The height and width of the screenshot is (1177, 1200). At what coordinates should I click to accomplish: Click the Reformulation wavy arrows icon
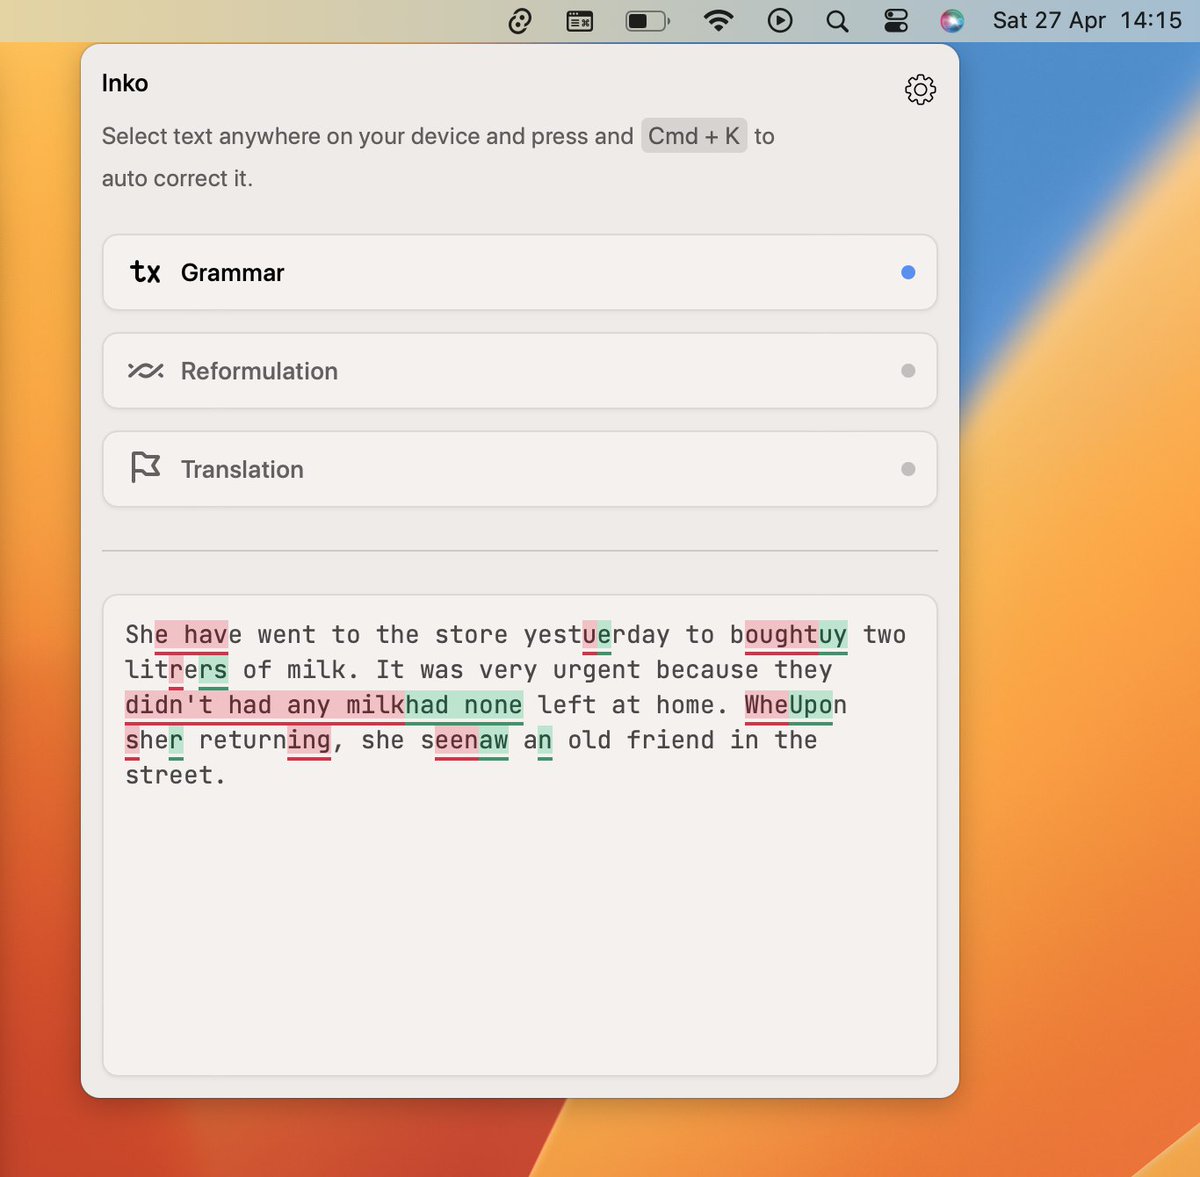(x=146, y=371)
